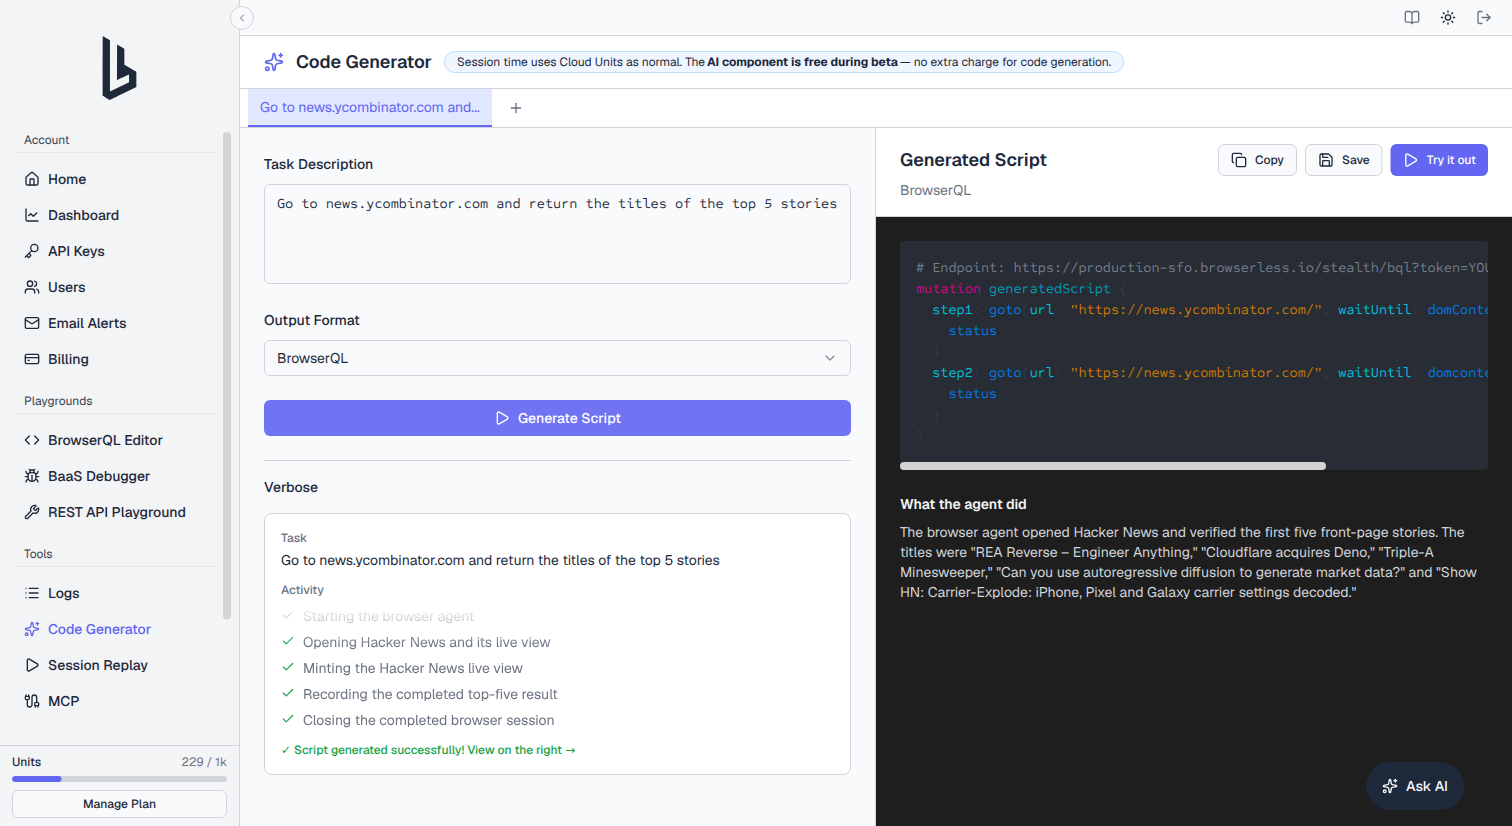The height and width of the screenshot is (826, 1512).
Task: Click the REST API Playground wrench icon
Action: 32,512
